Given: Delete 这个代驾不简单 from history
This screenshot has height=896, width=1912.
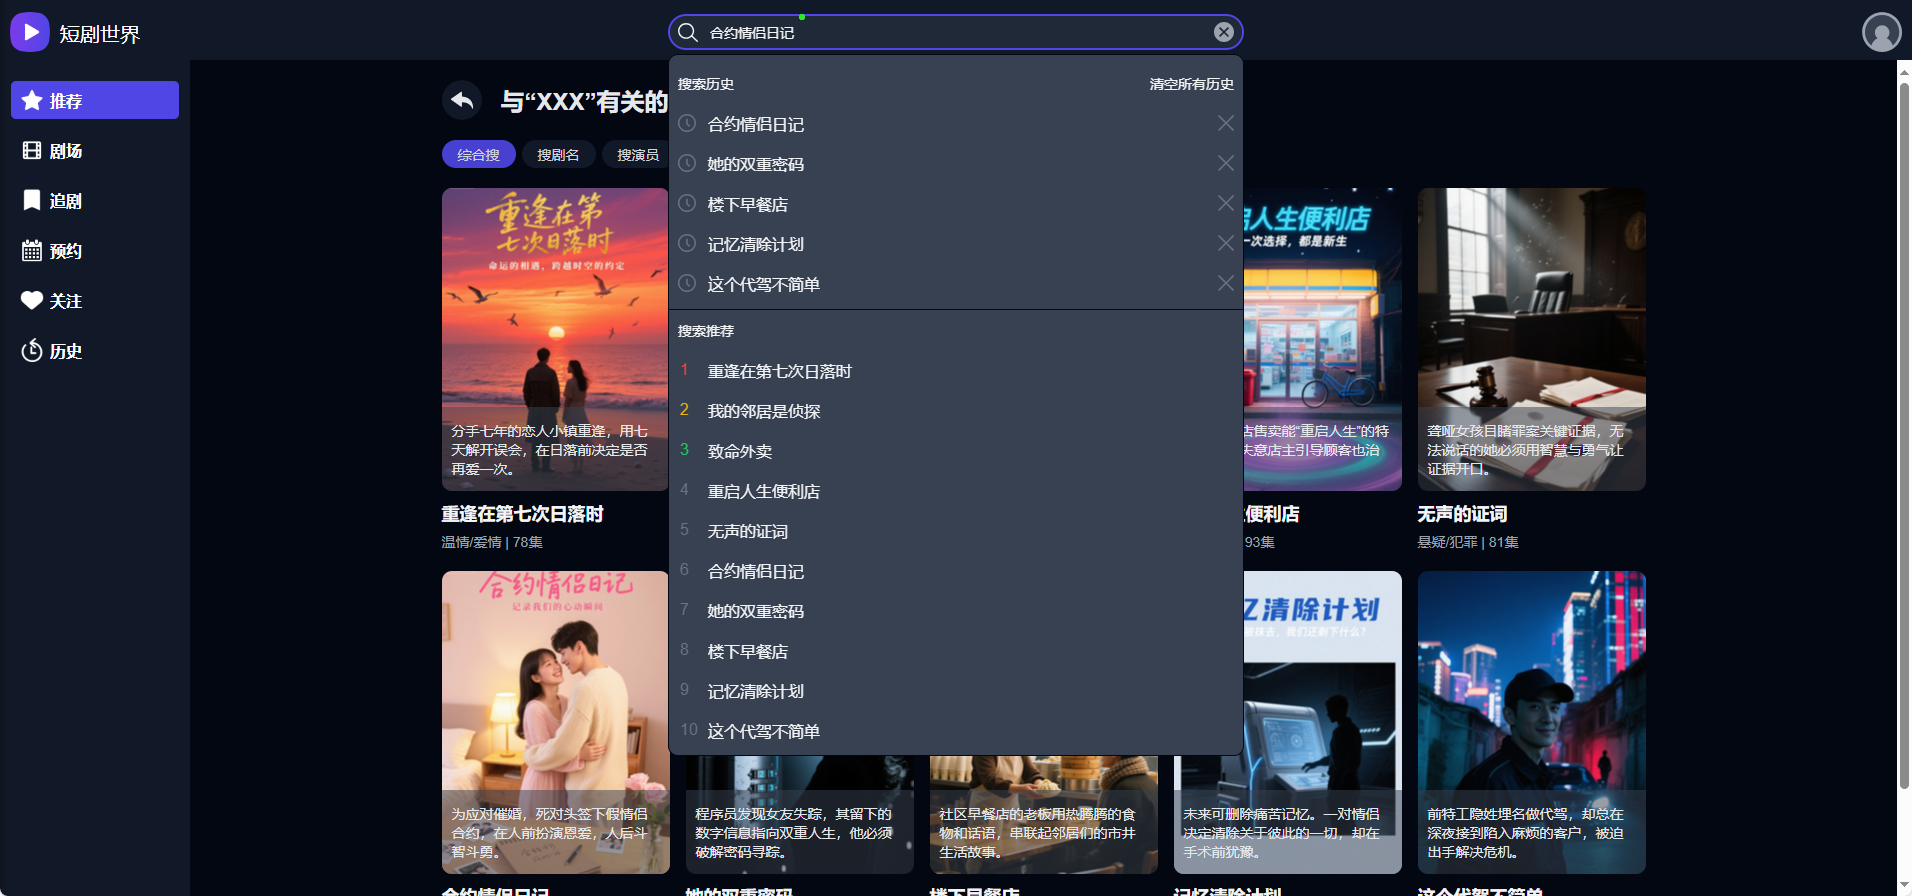Looking at the screenshot, I should coord(1225,284).
